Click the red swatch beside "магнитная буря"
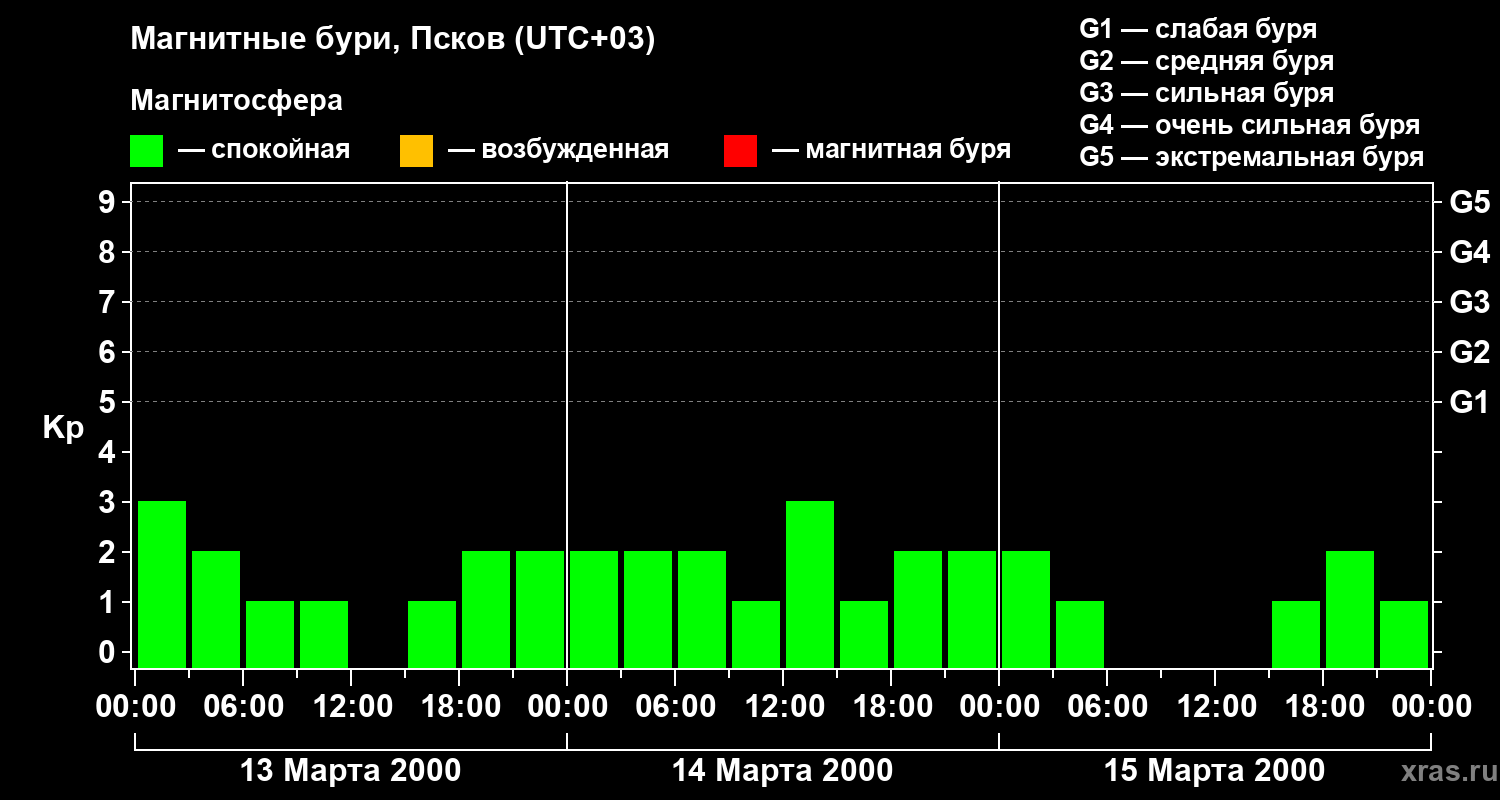 coord(740,151)
